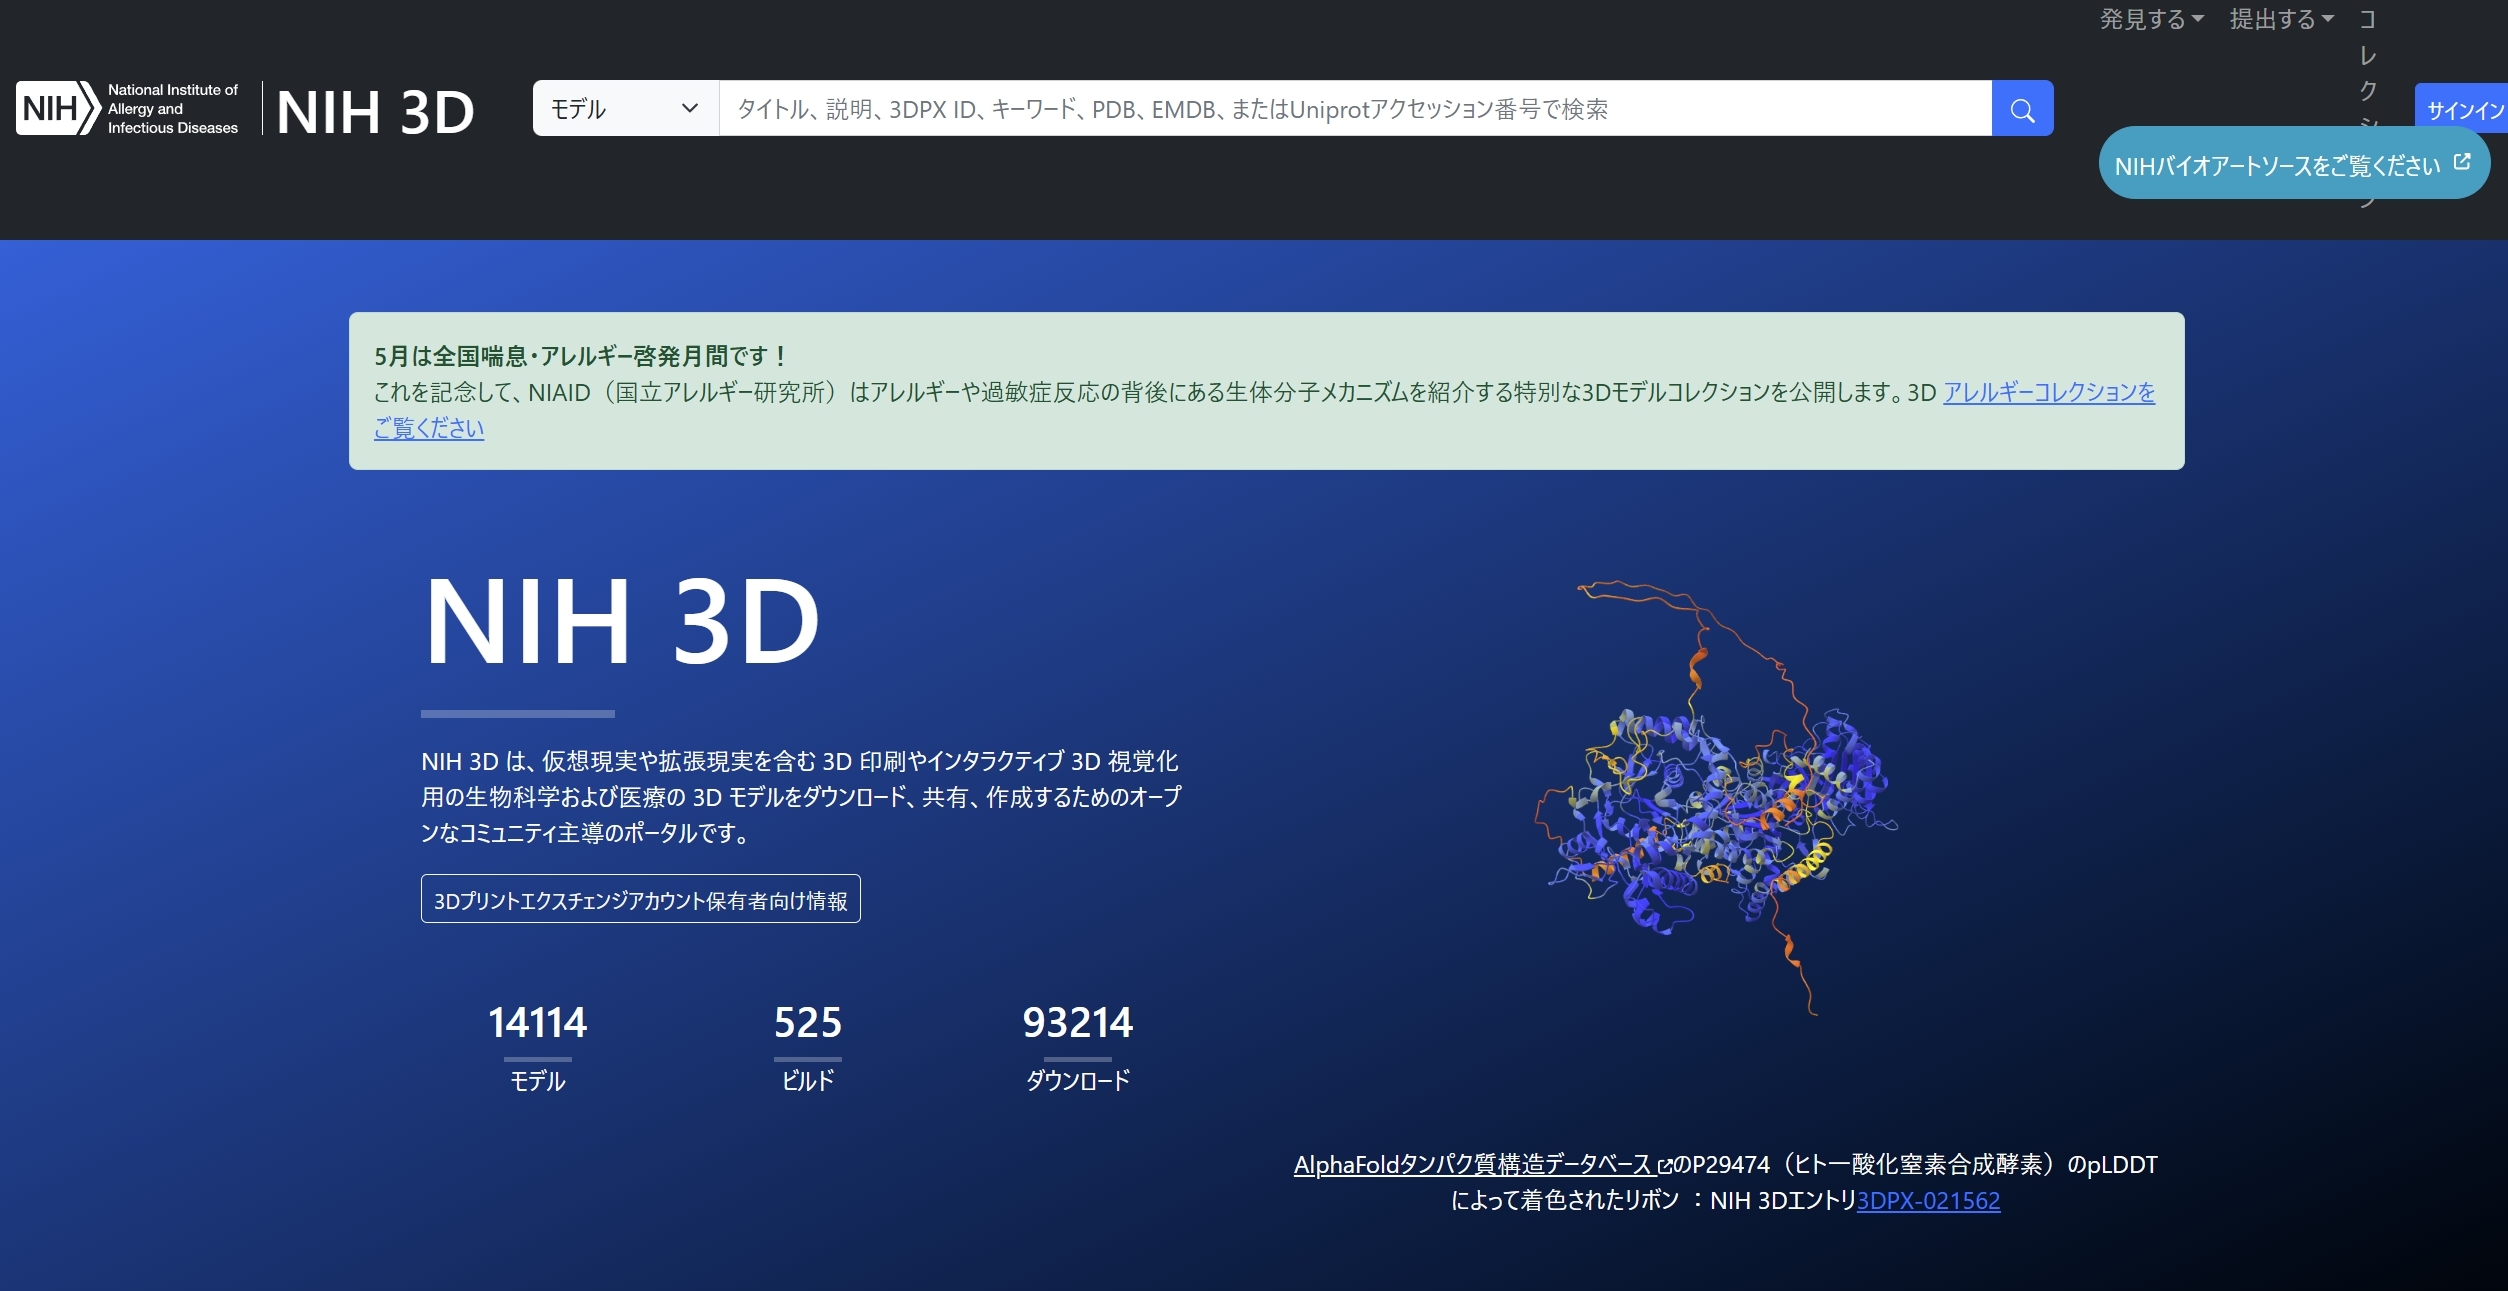Open the コレクション menu item

2367,70
